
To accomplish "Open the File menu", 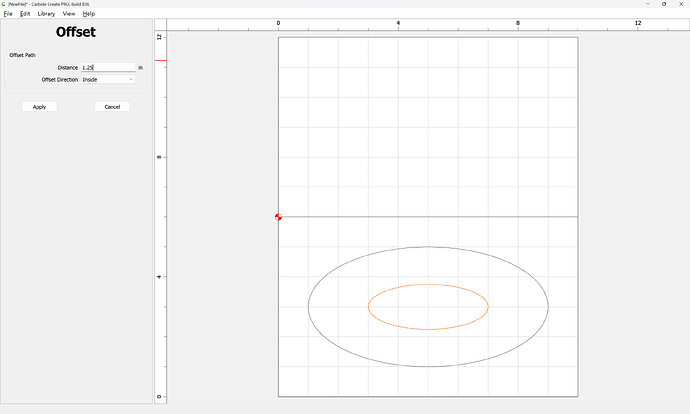I will point(7,14).
